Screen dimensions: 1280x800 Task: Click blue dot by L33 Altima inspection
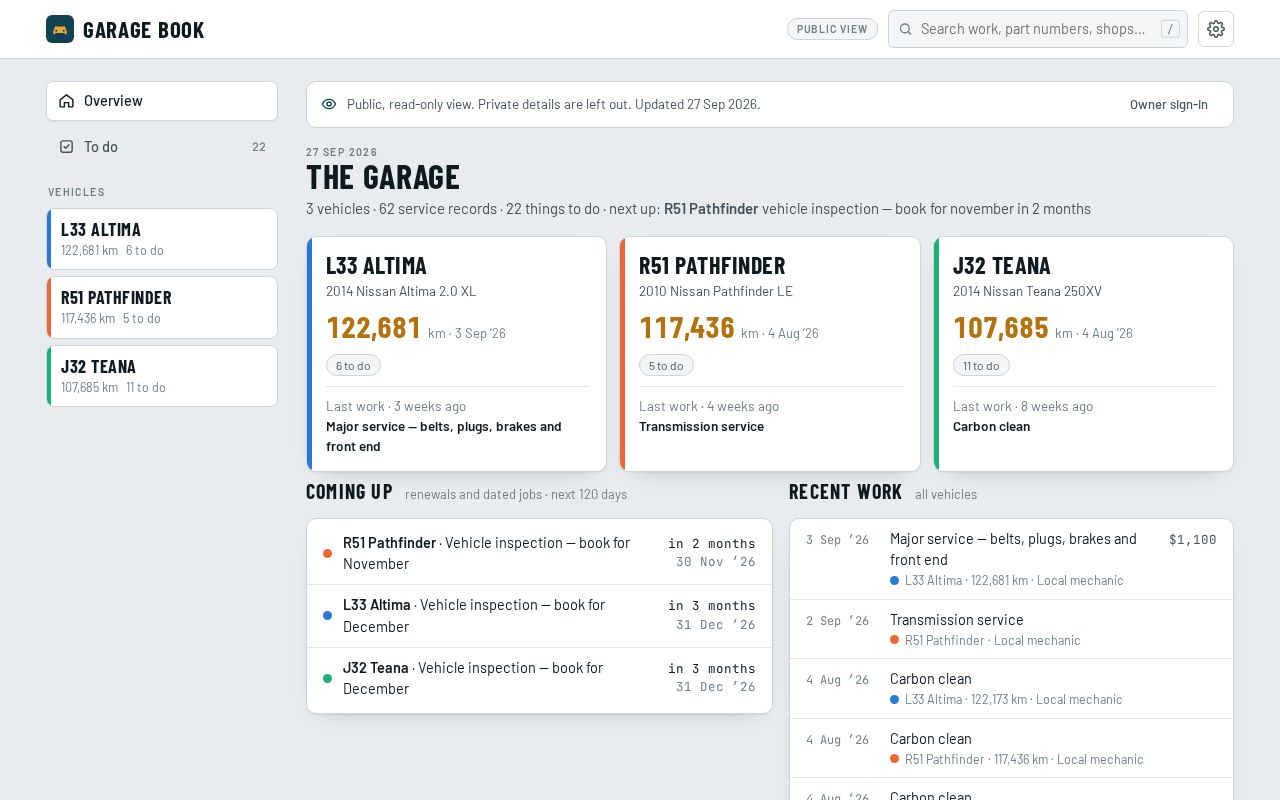tap(327, 616)
